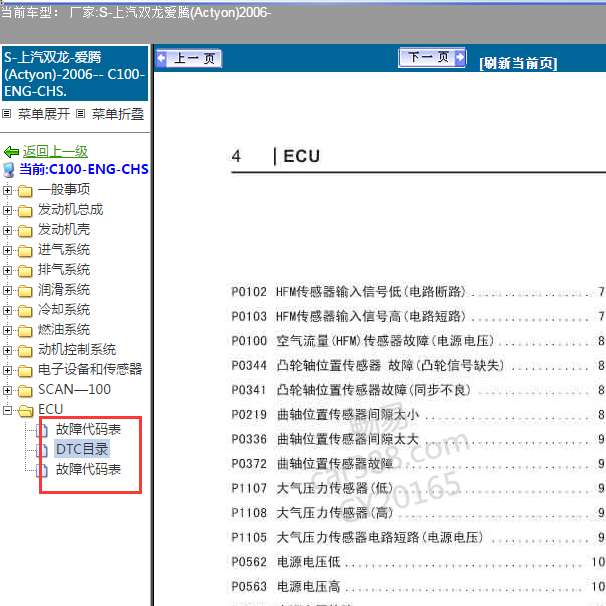
Task: Click the open ECU folder icon
Action: 26,410
